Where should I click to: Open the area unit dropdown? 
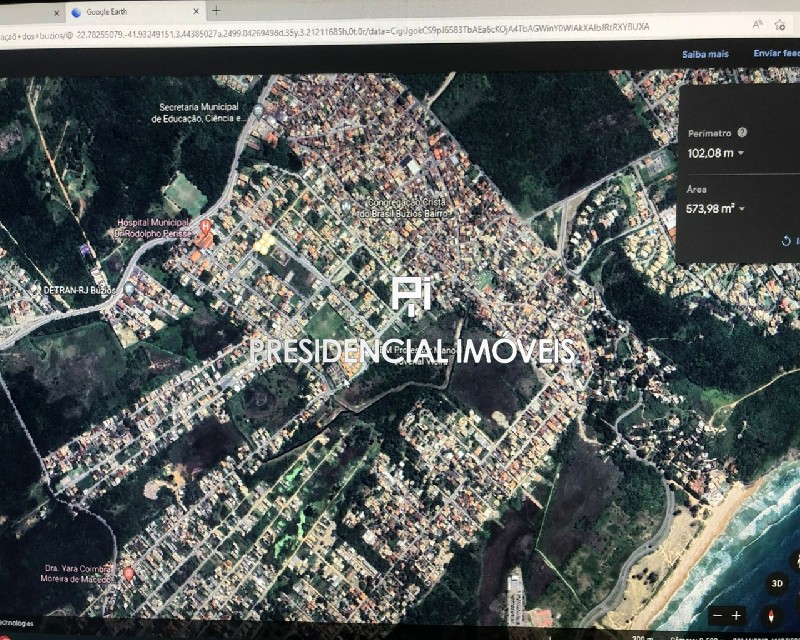pyautogui.click(x=742, y=209)
